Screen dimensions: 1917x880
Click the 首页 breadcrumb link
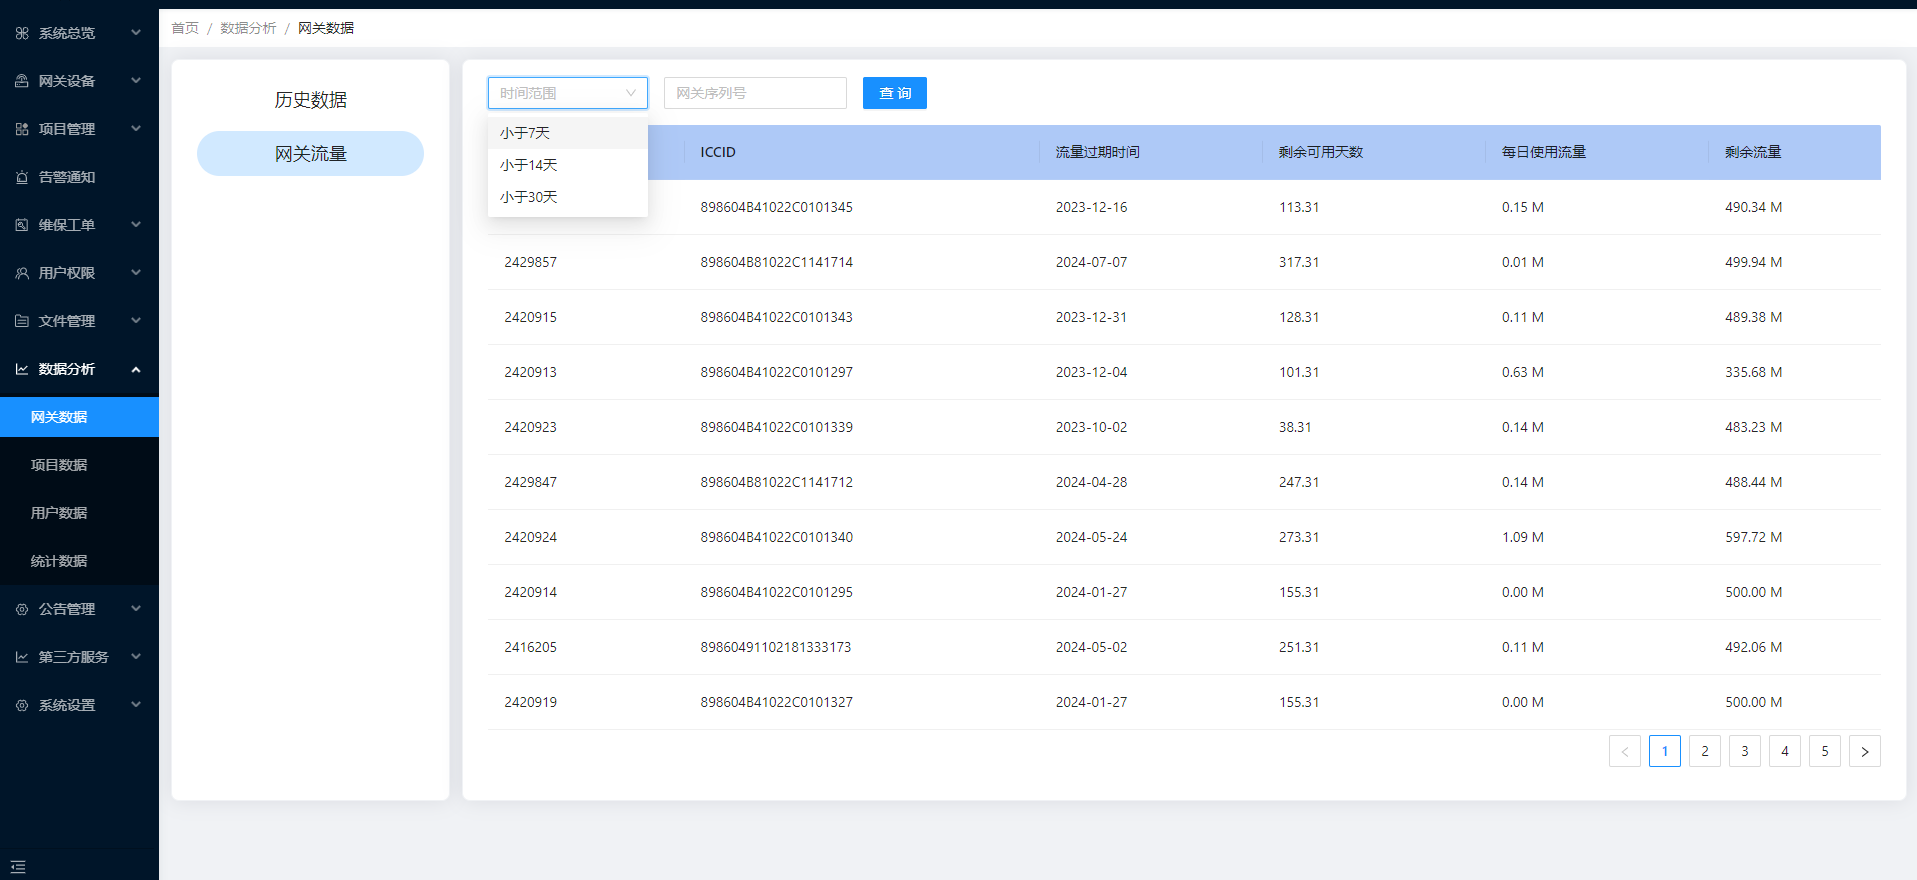point(185,28)
